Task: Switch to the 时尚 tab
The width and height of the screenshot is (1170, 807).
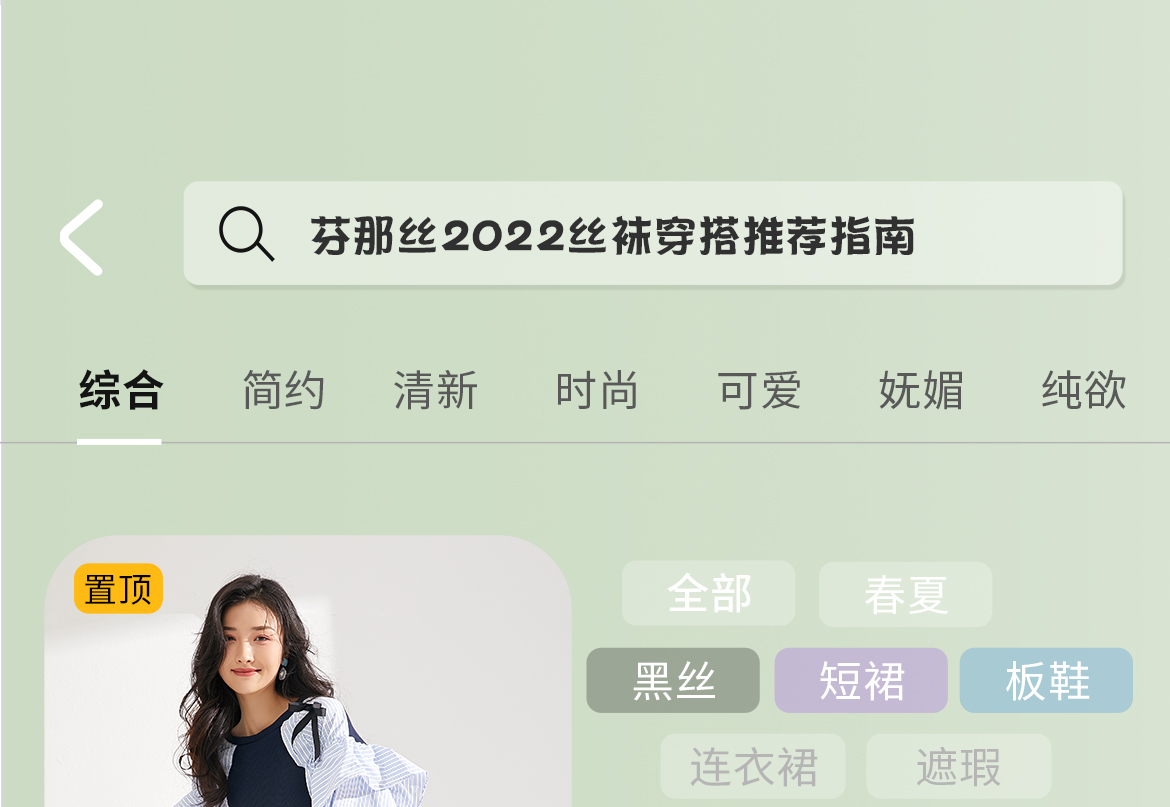Action: pyautogui.click(x=597, y=390)
